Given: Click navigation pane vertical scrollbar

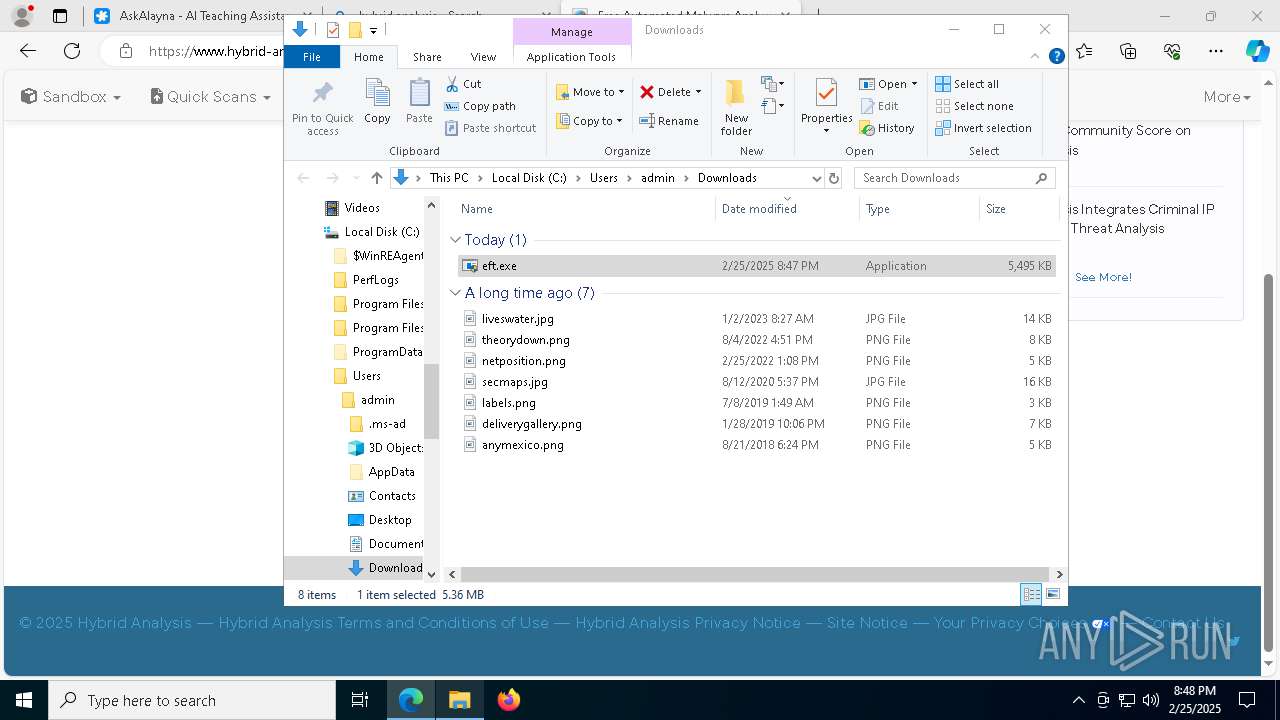Looking at the screenshot, I should [x=432, y=400].
